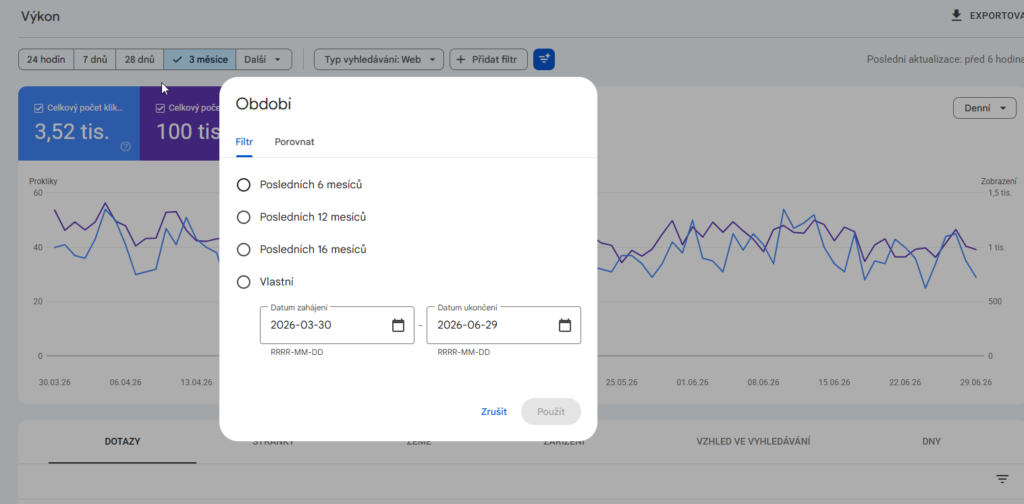Open Typ vyhledávání: Web dropdown
The width and height of the screenshot is (1024, 504).
coord(379,59)
